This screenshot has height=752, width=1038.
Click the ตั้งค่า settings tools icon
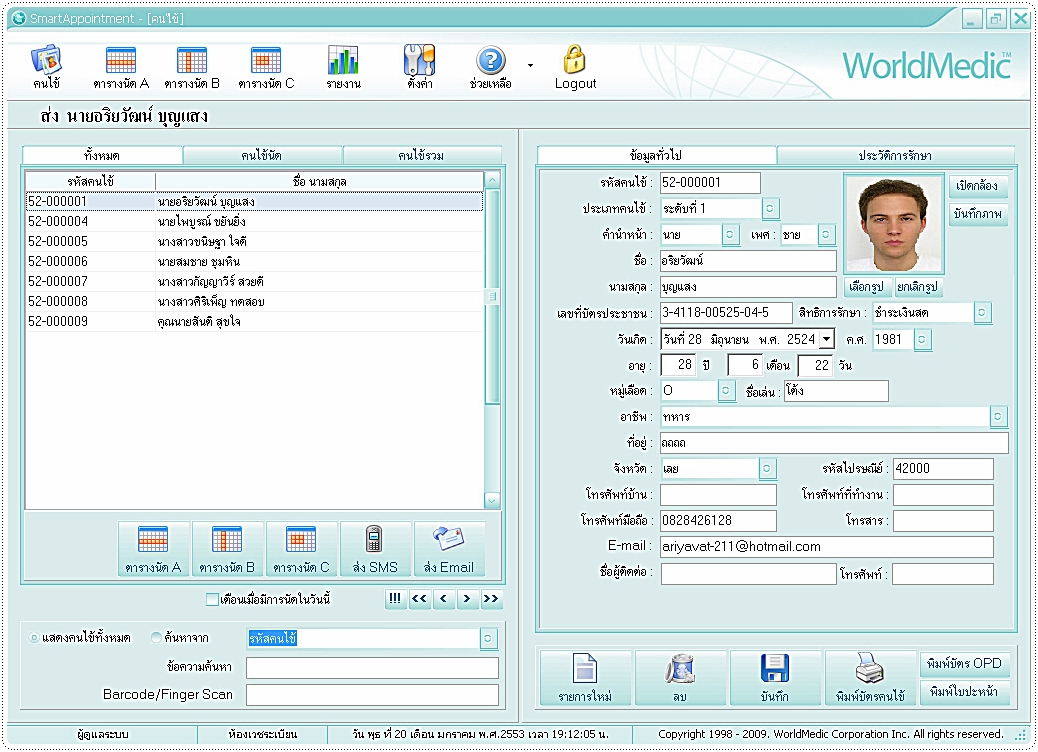pos(419,62)
